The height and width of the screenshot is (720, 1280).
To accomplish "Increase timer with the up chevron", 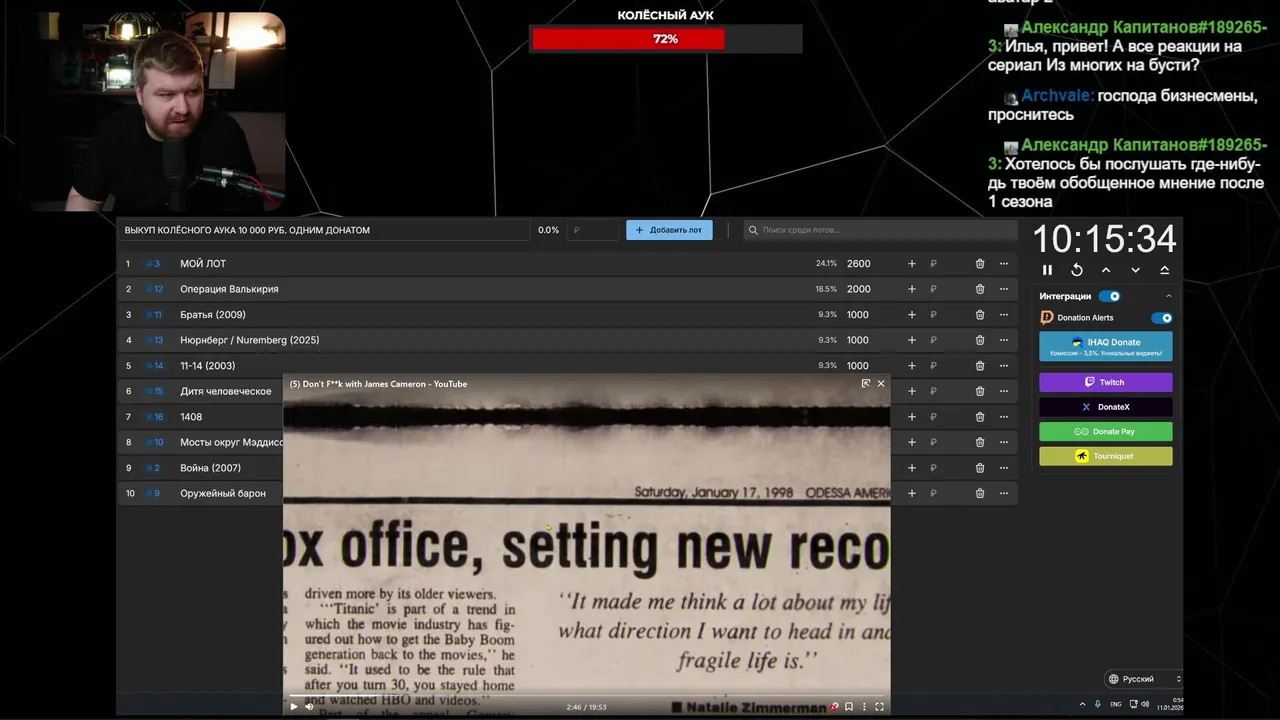I will tap(1106, 270).
